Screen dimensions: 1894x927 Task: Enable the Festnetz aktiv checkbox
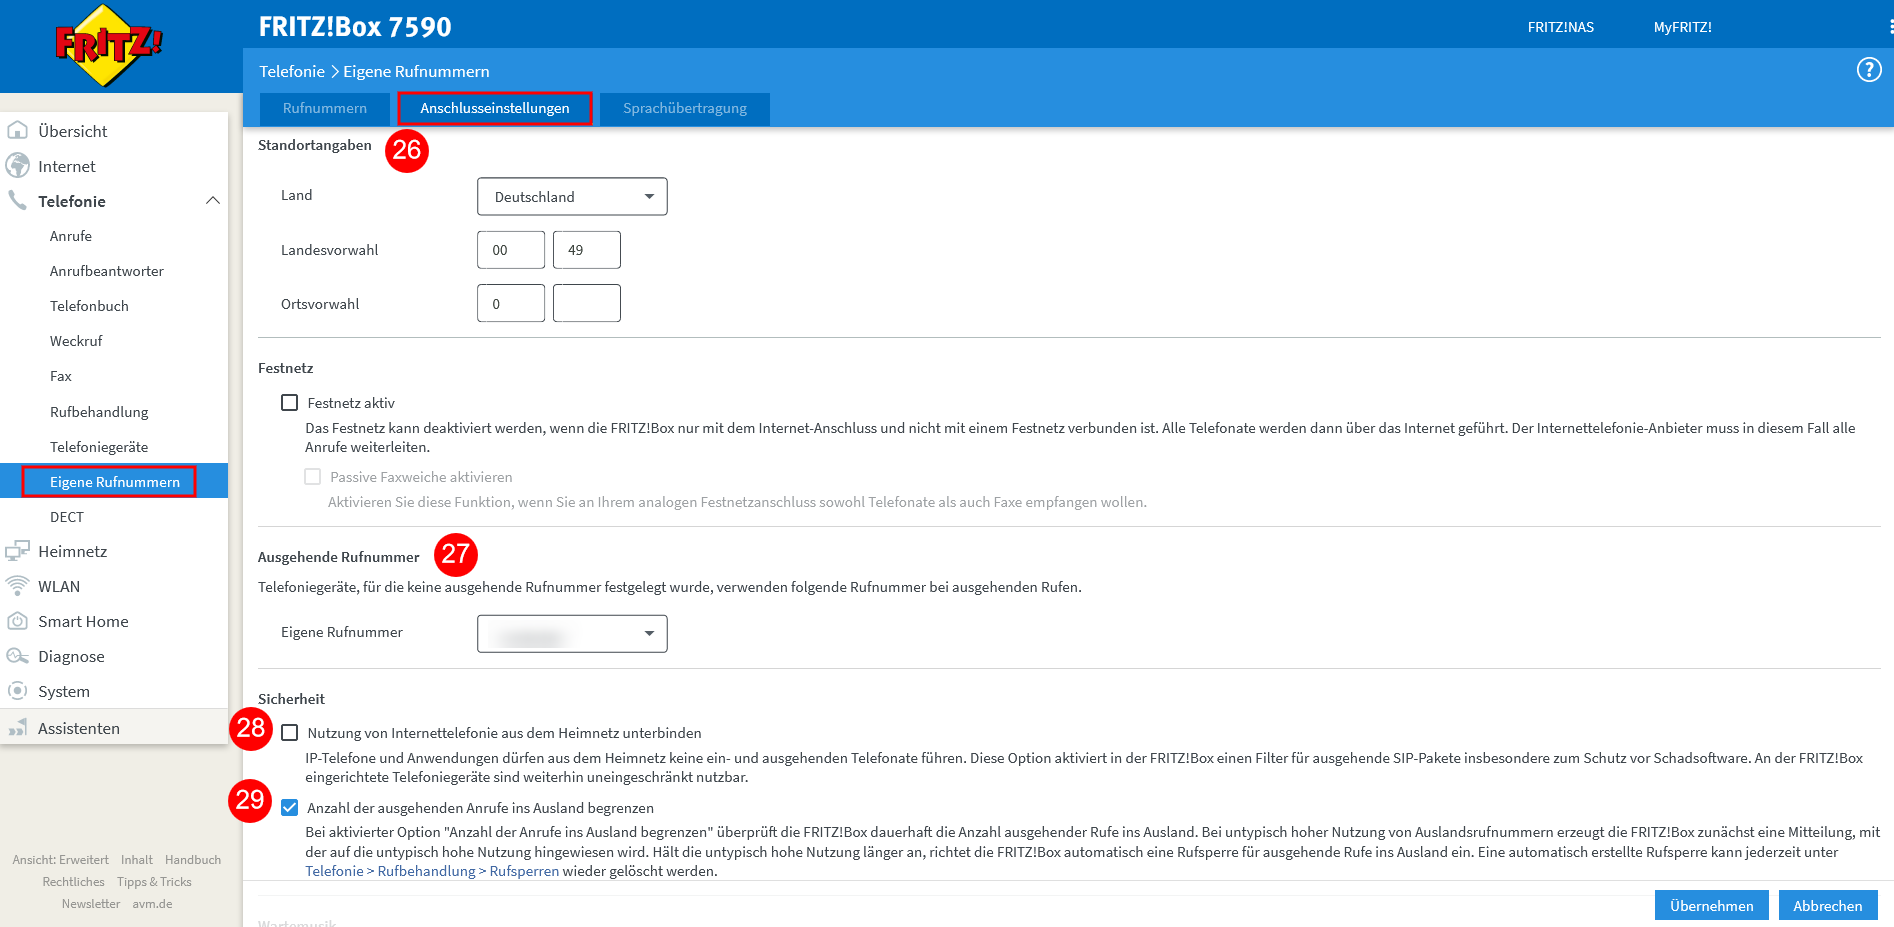(x=290, y=402)
